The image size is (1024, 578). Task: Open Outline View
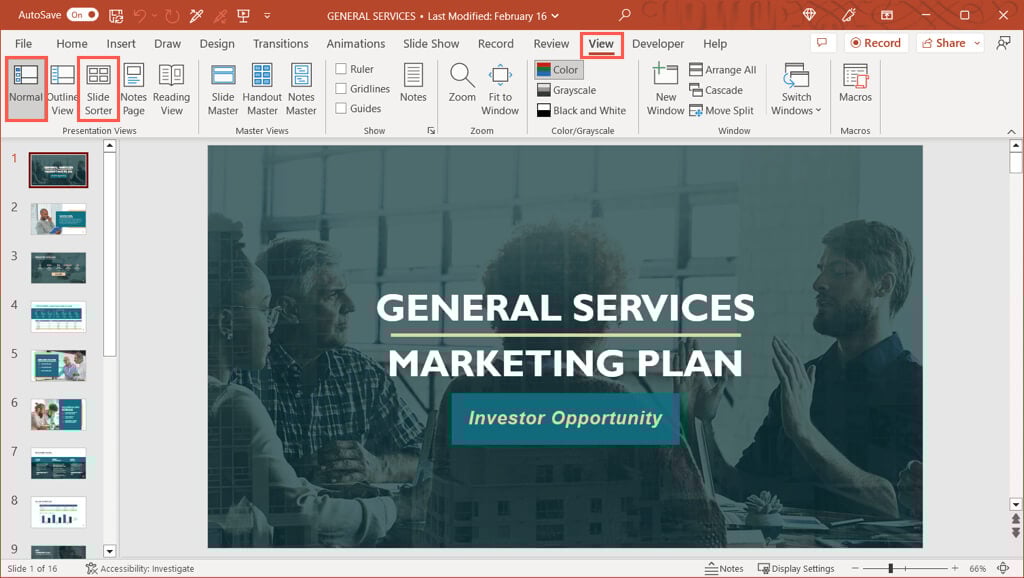click(x=62, y=90)
